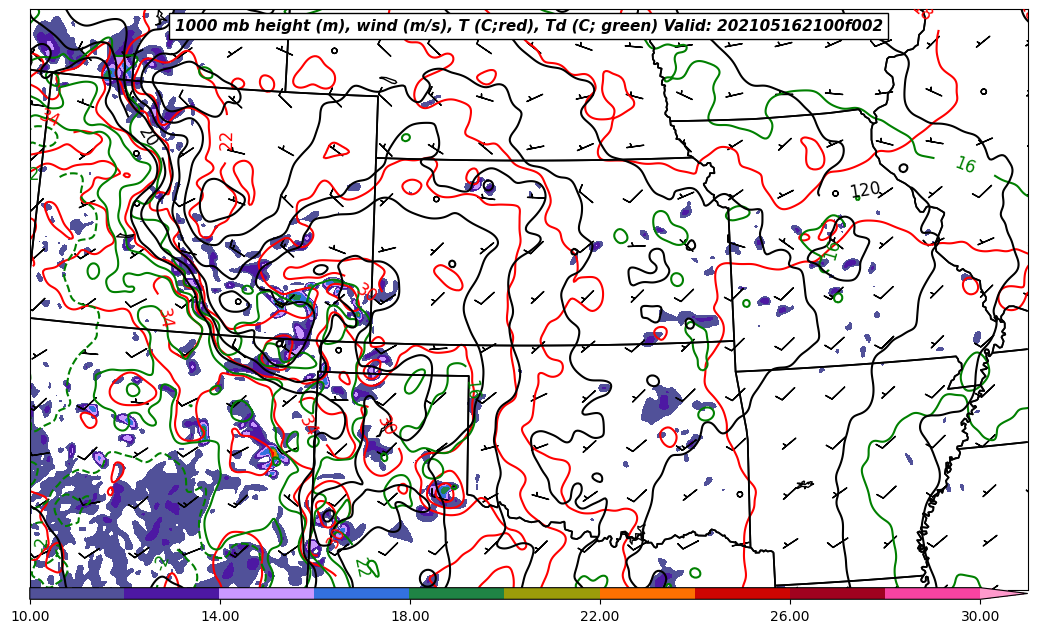Select the green colorbar segment
The image size is (1037, 633).
(456, 593)
